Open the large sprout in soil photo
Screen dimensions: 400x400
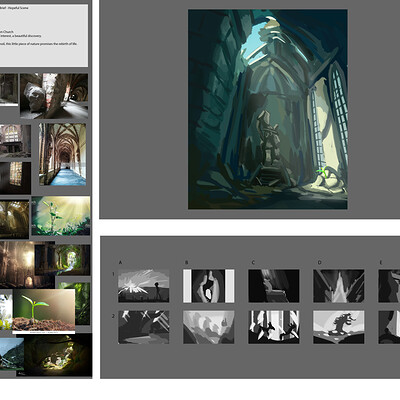click(x=44, y=311)
